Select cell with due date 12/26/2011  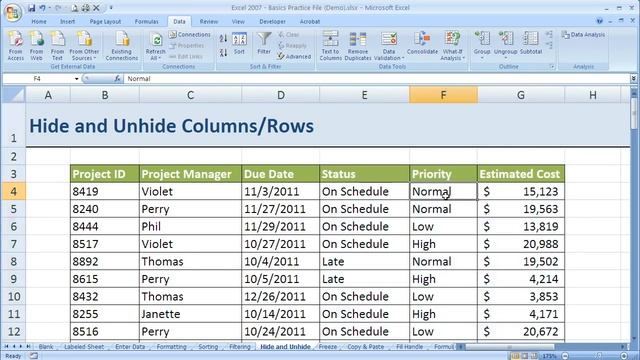[x=280, y=297]
